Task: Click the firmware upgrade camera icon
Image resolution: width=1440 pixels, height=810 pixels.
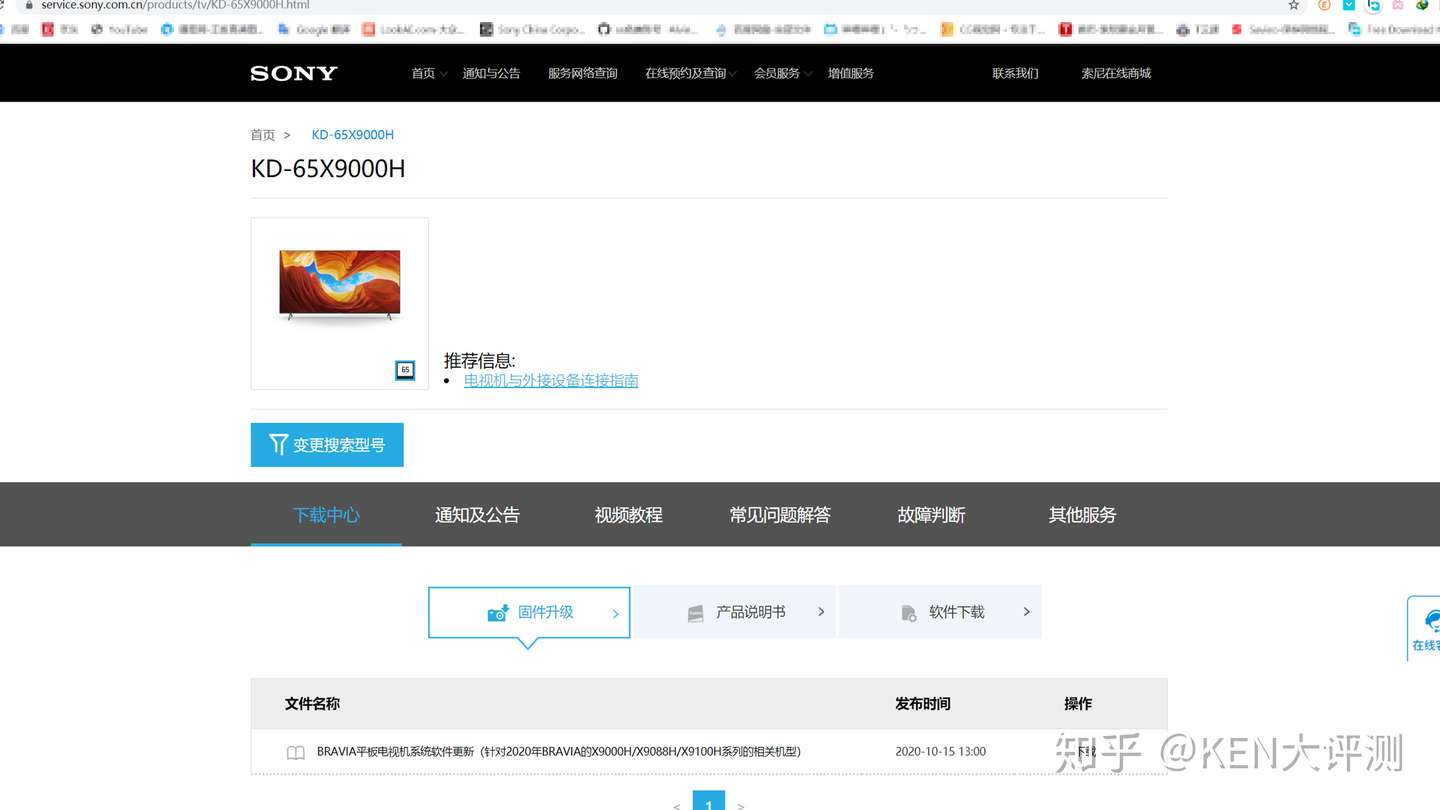Action: (498, 613)
